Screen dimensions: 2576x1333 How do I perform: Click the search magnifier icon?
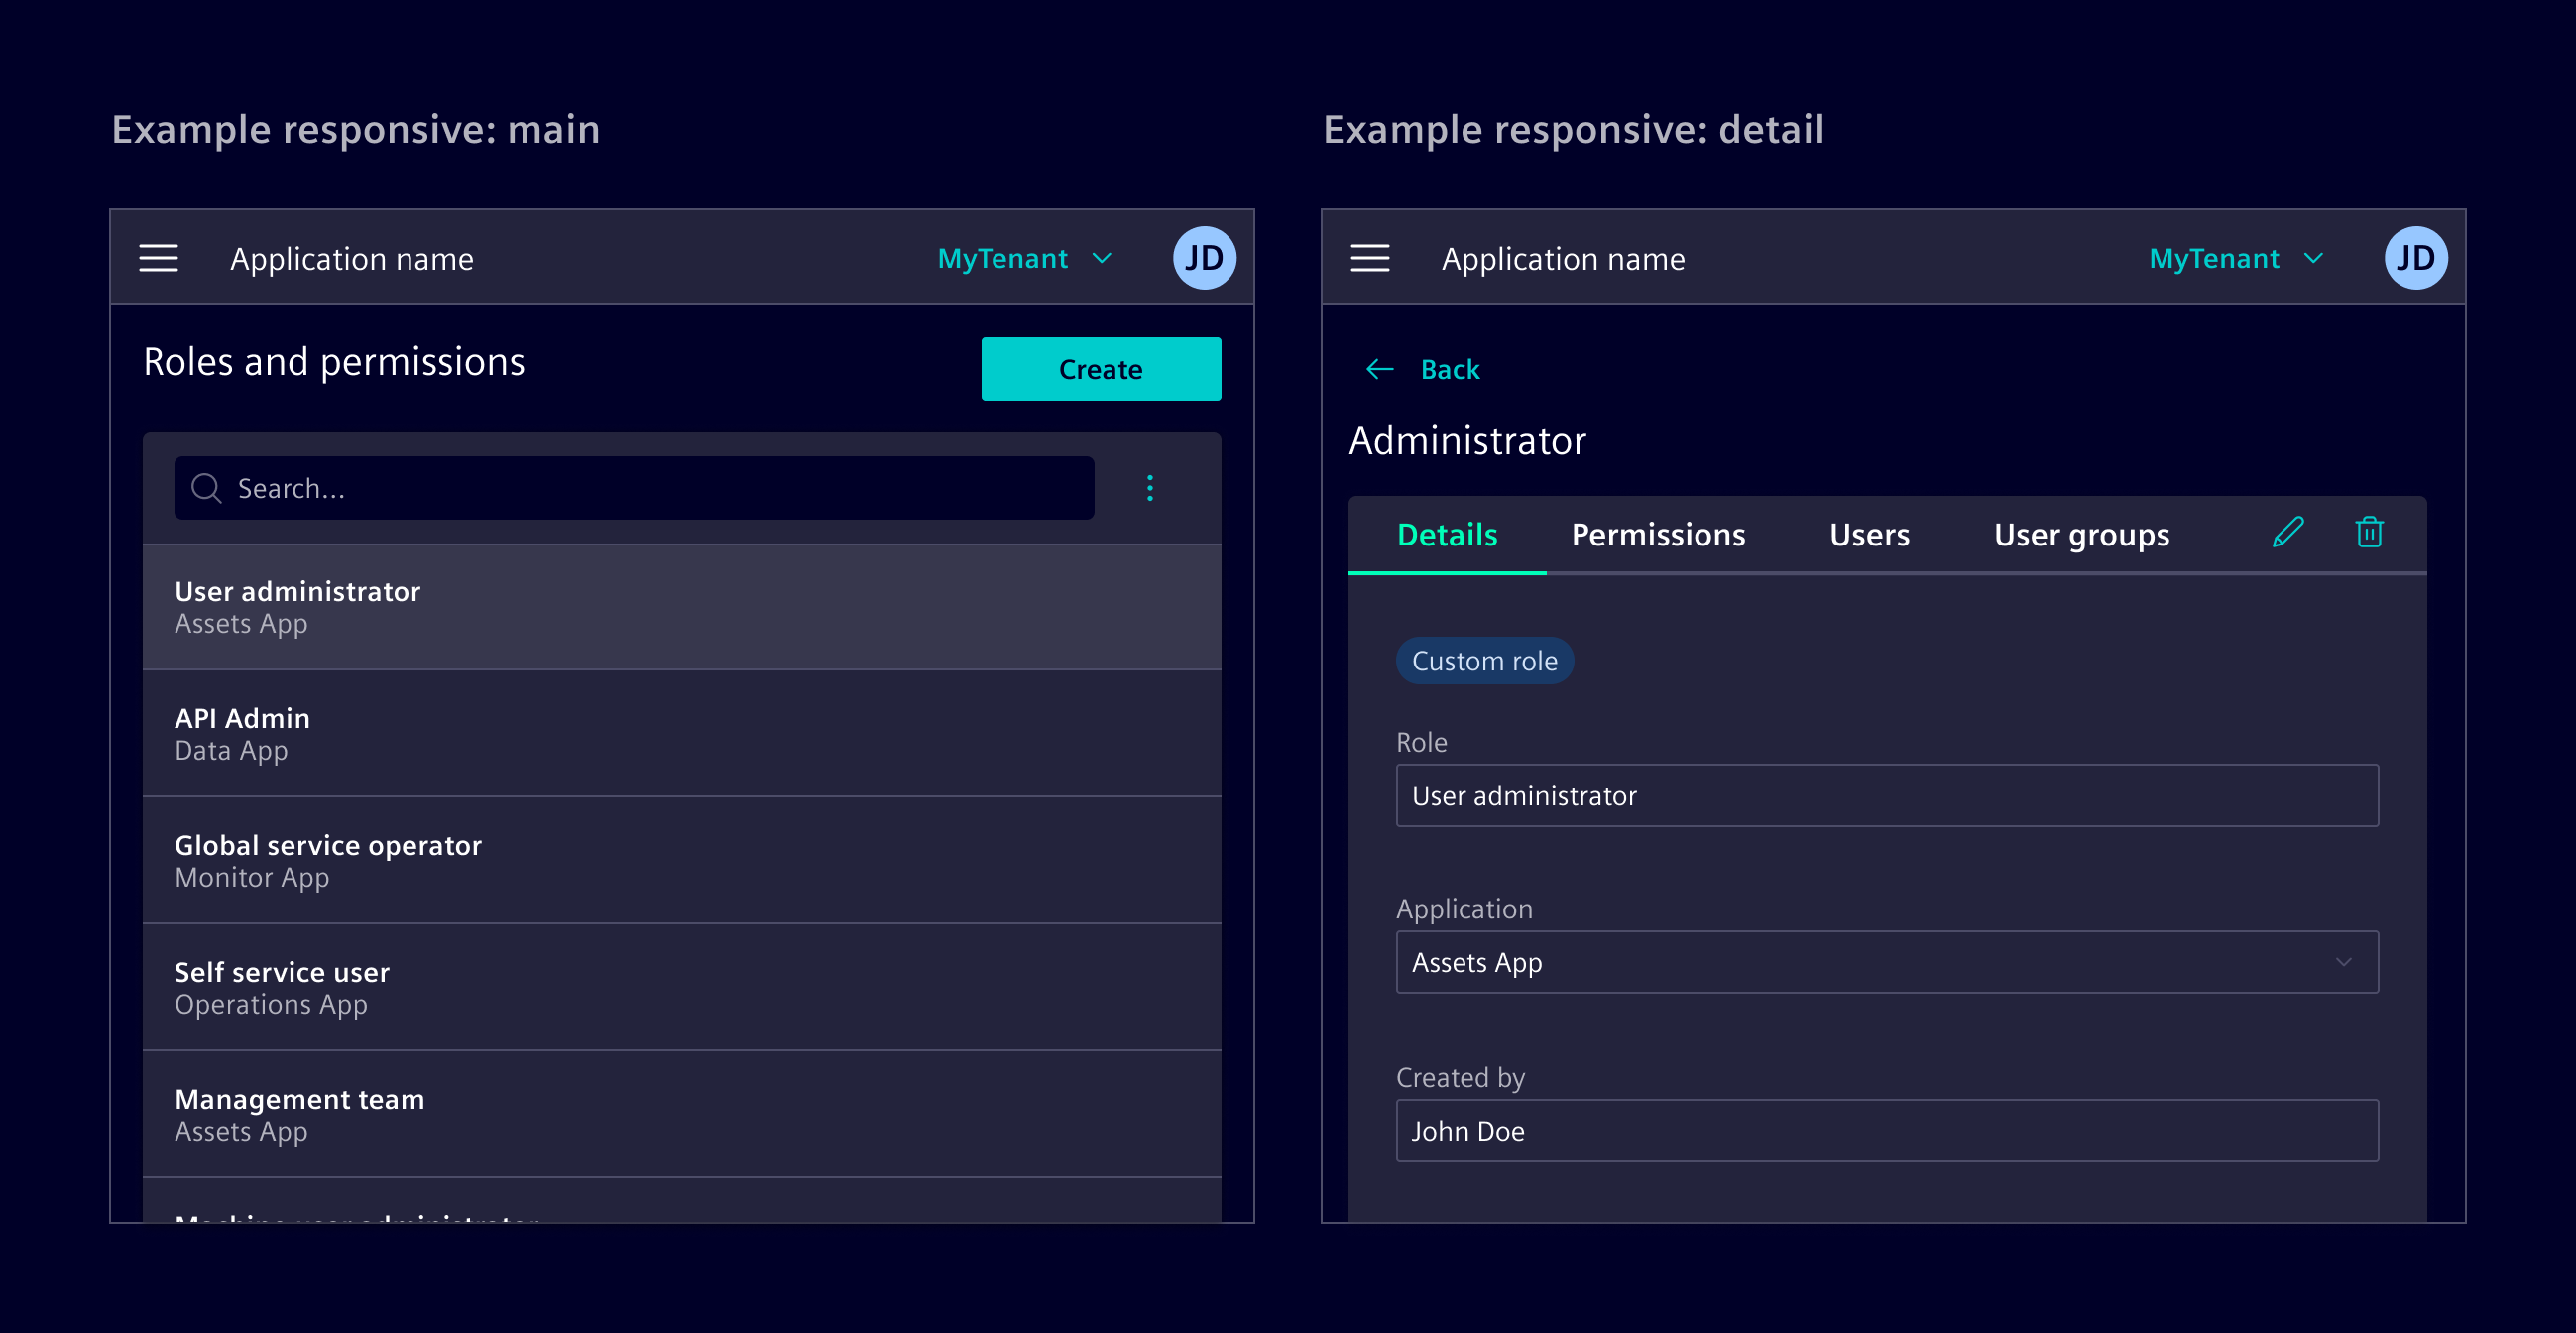(206, 488)
